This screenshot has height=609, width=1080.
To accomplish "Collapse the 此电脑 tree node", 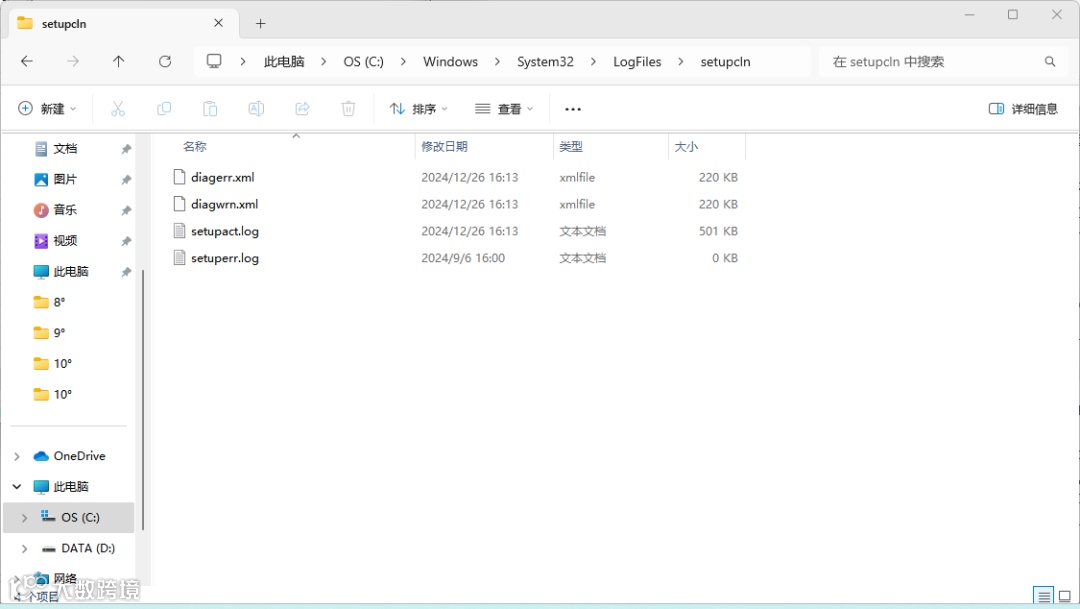I will pyautogui.click(x=17, y=486).
